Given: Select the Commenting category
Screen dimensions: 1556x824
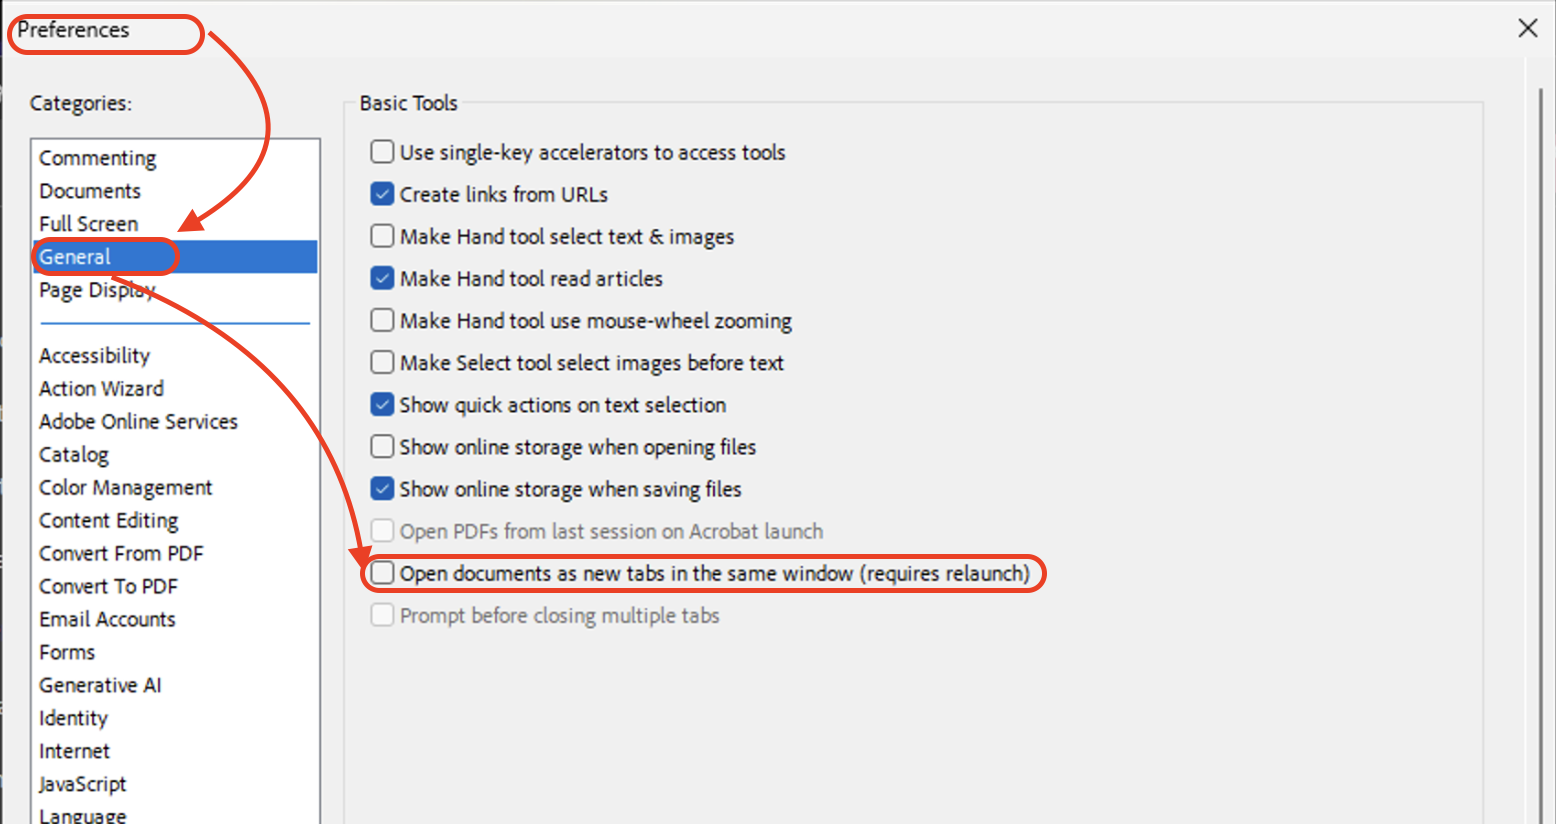Looking at the screenshot, I should (97, 157).
